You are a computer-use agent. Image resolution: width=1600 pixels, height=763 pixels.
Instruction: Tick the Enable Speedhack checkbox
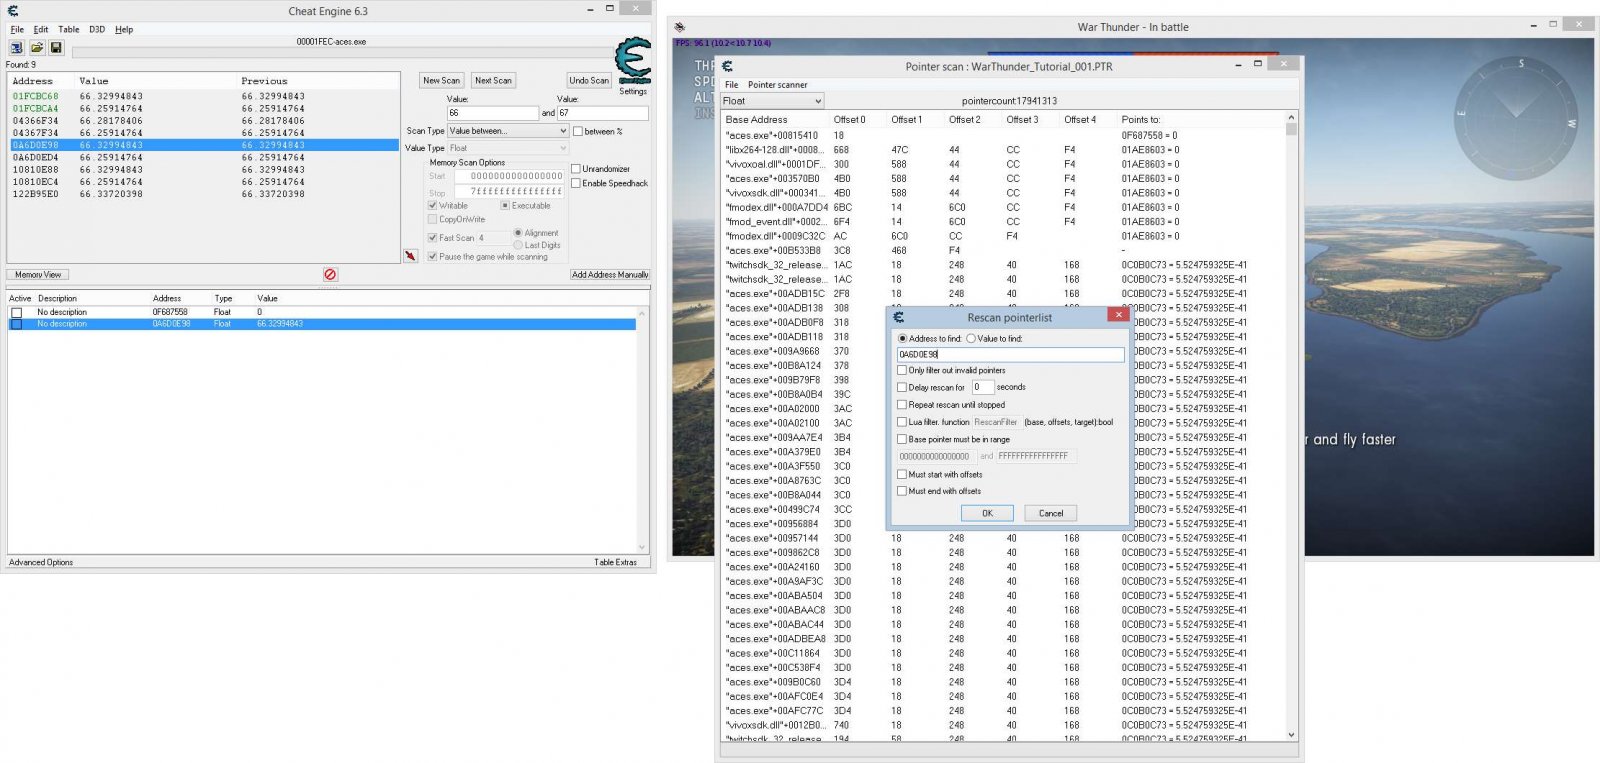(576, 183)
